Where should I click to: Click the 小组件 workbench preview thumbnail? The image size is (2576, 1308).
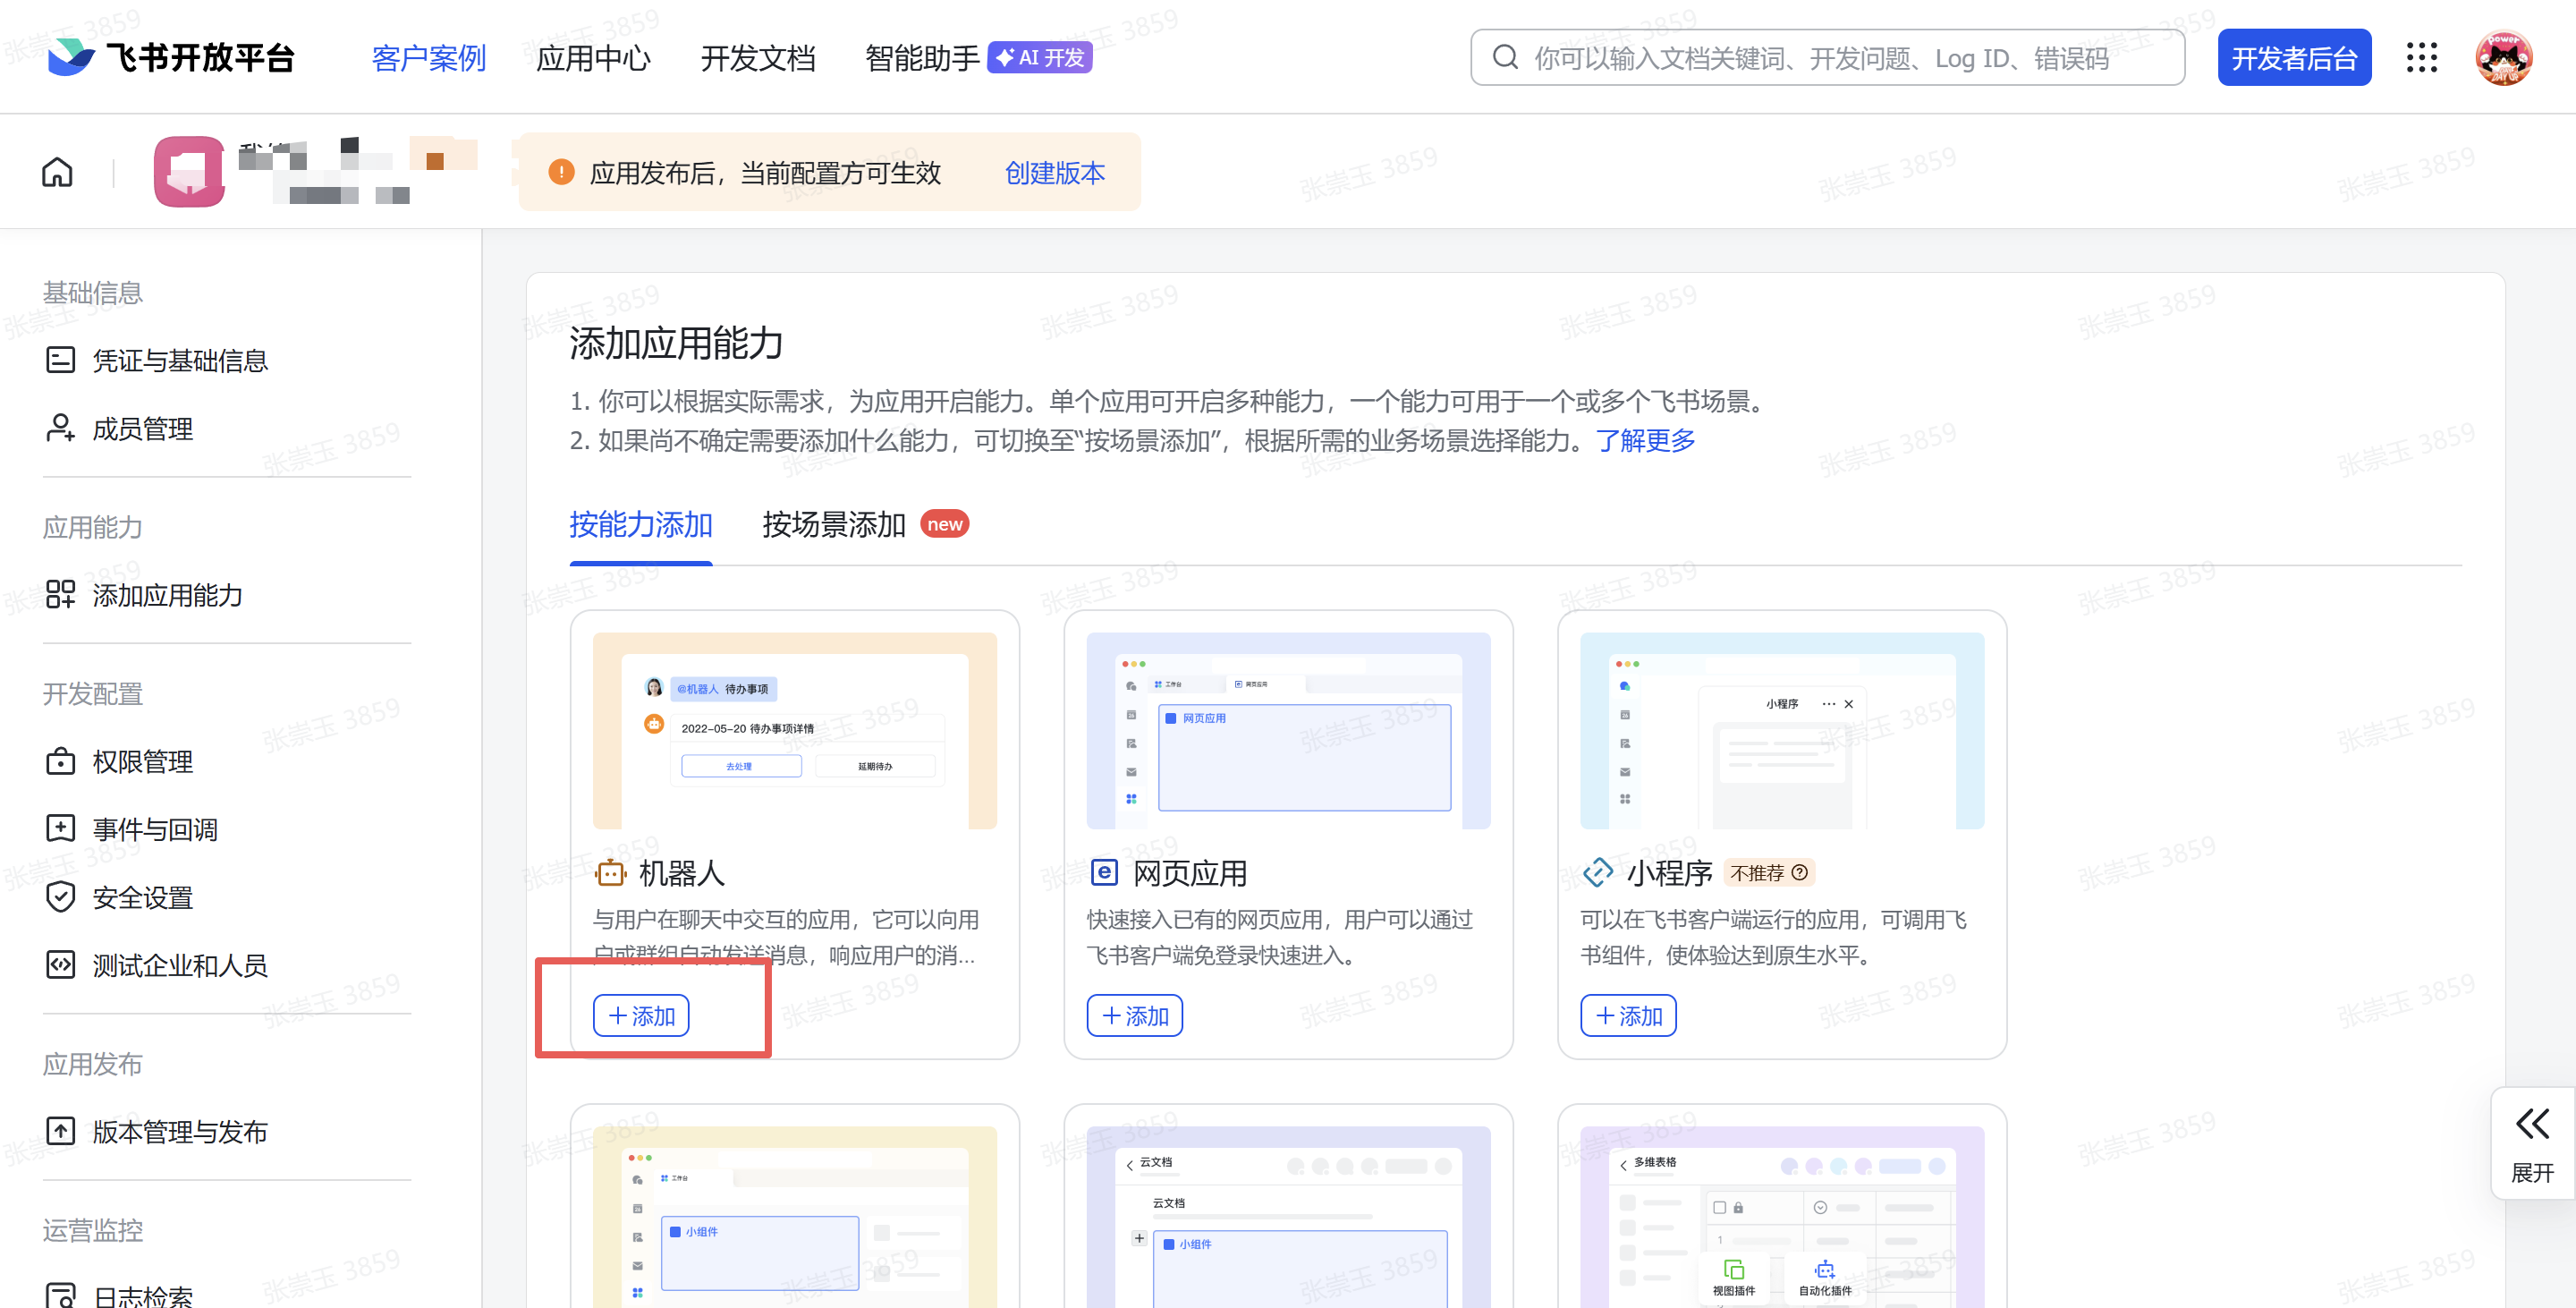pyautogui.click(x=795, y=1216)
